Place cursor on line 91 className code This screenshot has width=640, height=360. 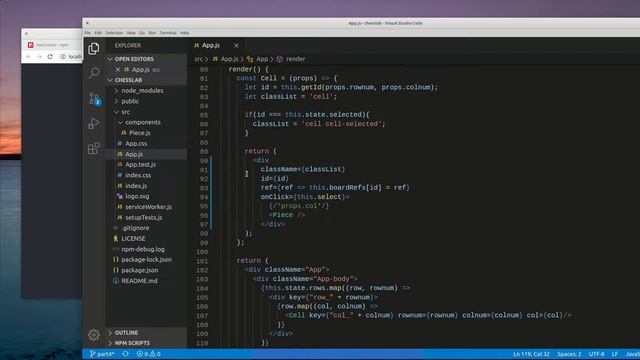pos(303,169)
